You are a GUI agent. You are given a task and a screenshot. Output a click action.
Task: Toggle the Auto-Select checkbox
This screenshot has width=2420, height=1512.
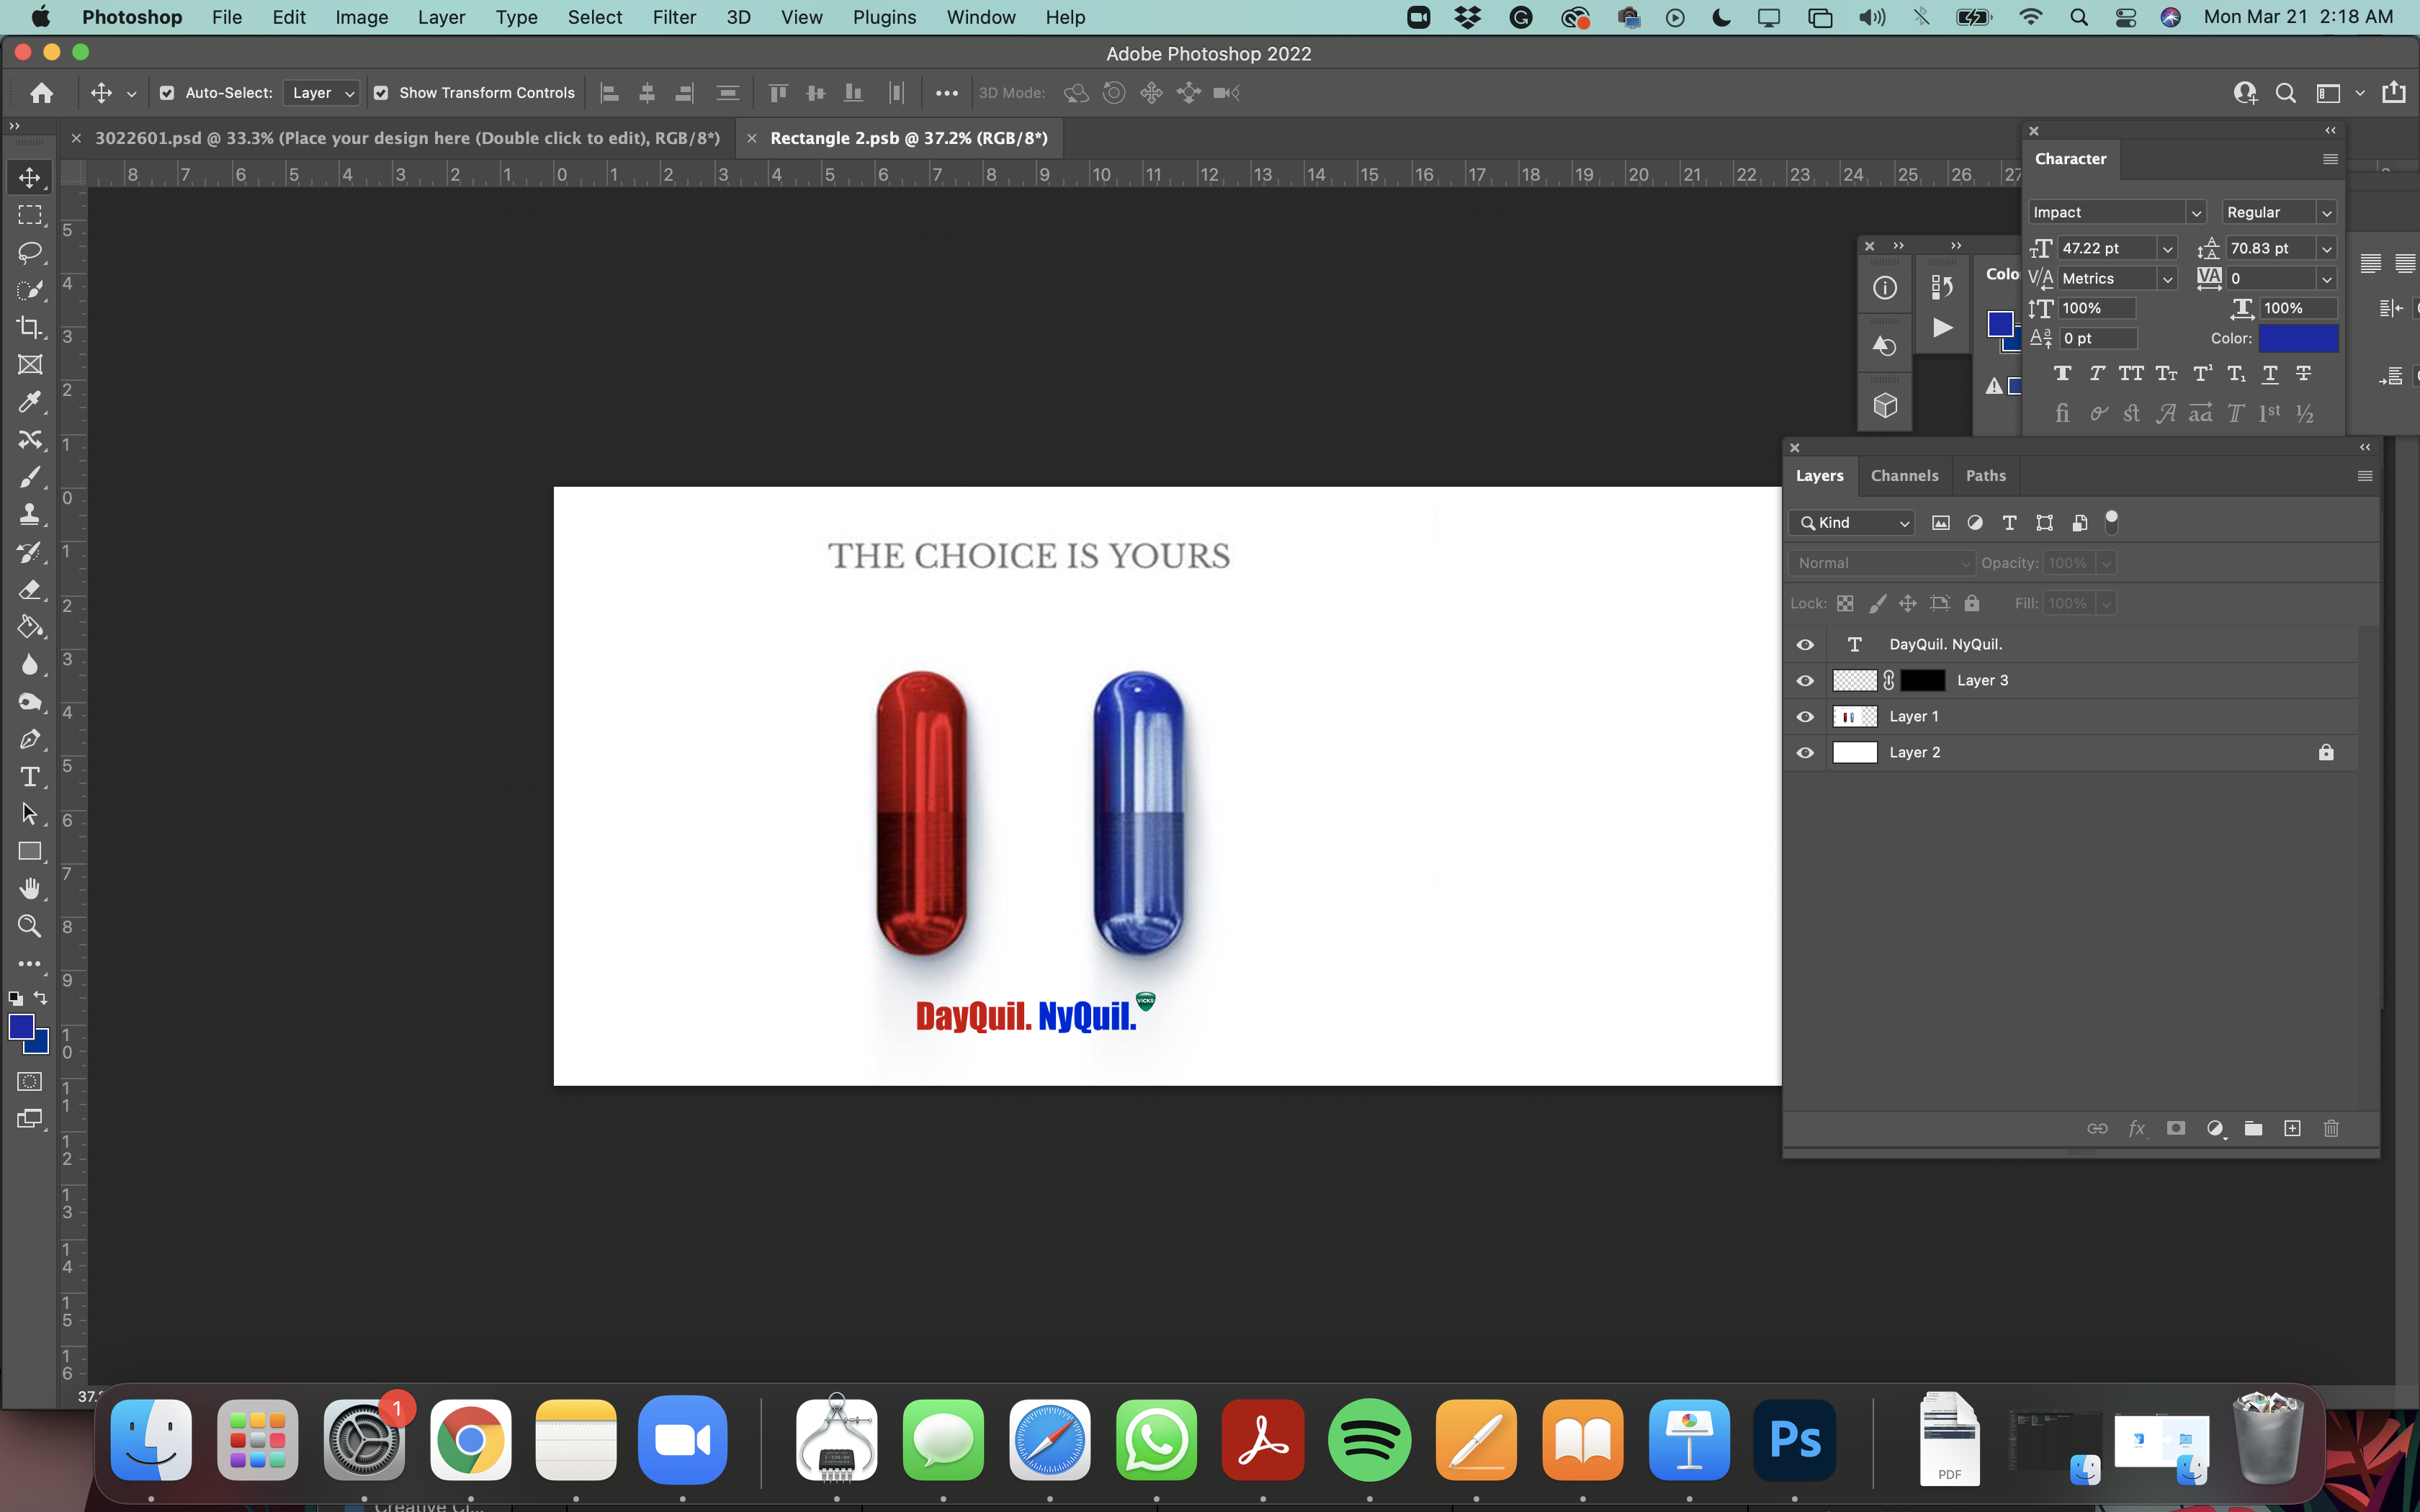[167, 93]
